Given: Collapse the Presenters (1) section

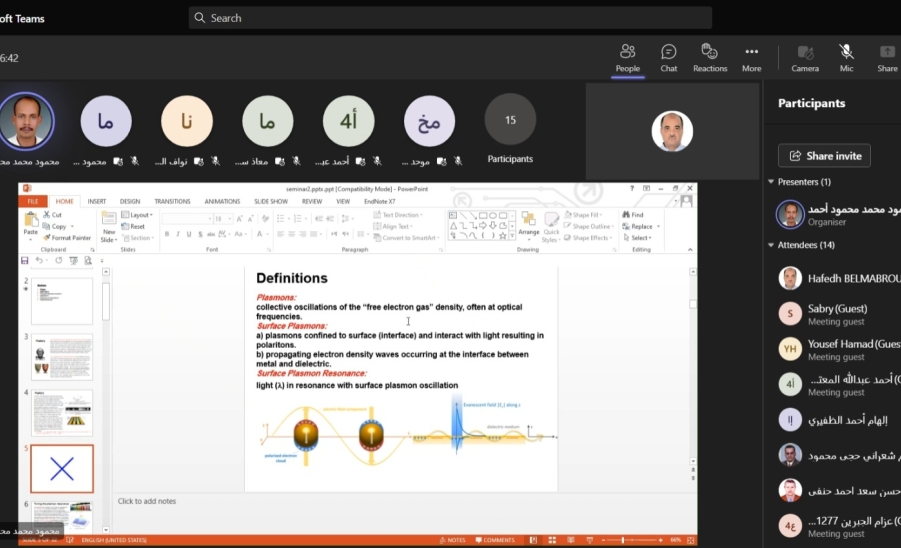Looking at the screenshot, I should pos(771,182).
